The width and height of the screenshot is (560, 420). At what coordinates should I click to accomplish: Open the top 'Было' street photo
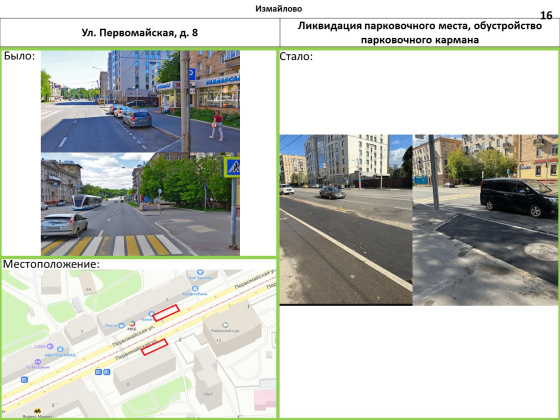(x=140, y=101)
